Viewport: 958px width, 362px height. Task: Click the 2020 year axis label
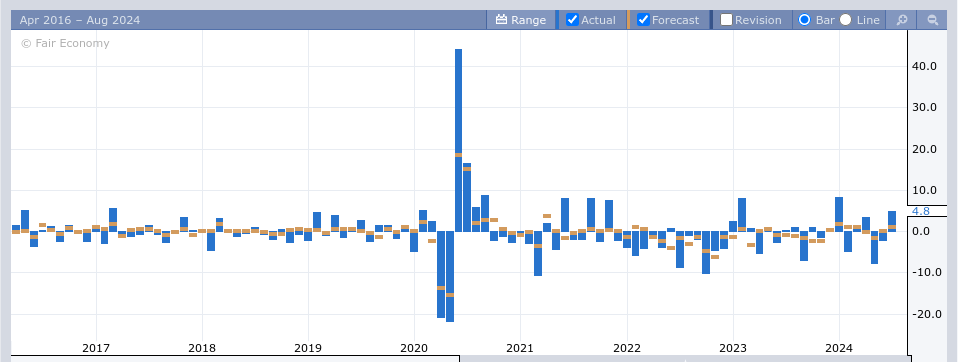(414, 348)
